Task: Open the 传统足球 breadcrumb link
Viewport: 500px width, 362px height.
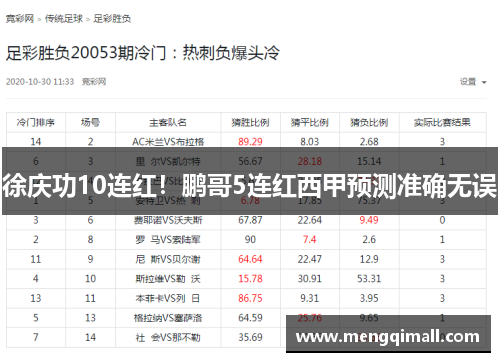Action: click(64, 19)
